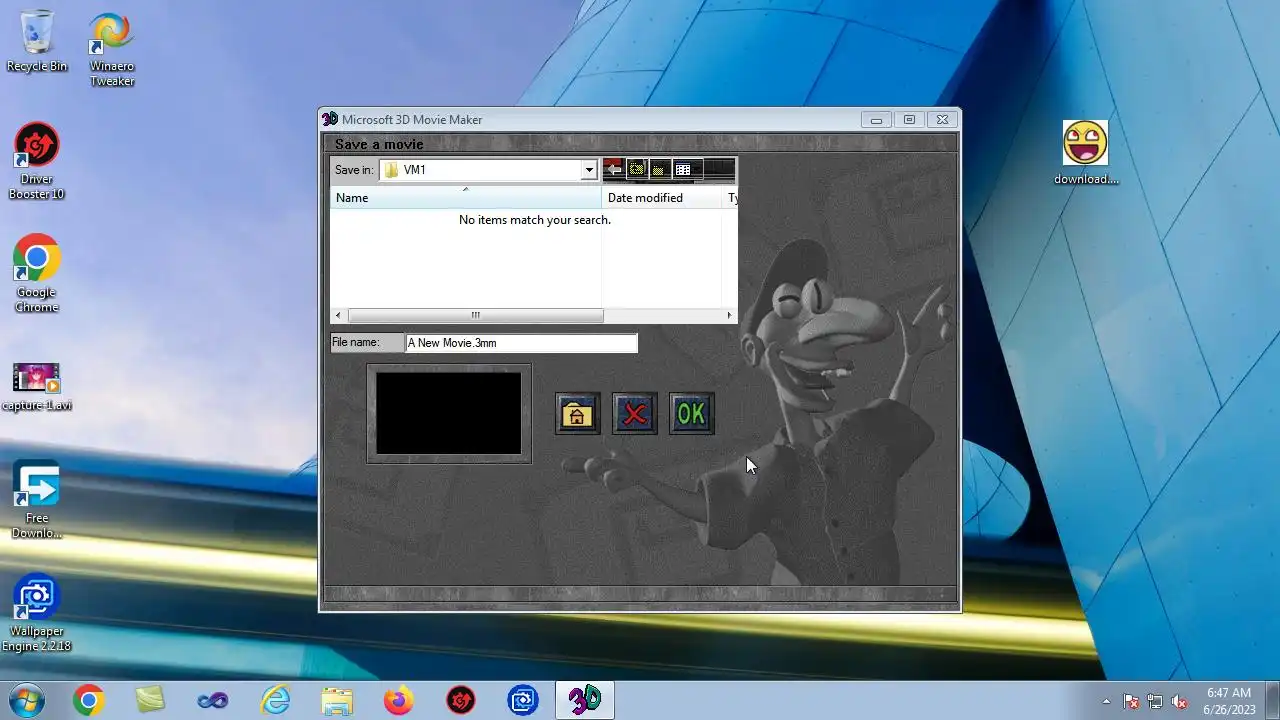Click the file list scroll right arrow
Image resolution: width=1280 pixels, height=720 pixels.
click(x=729, y=315)
